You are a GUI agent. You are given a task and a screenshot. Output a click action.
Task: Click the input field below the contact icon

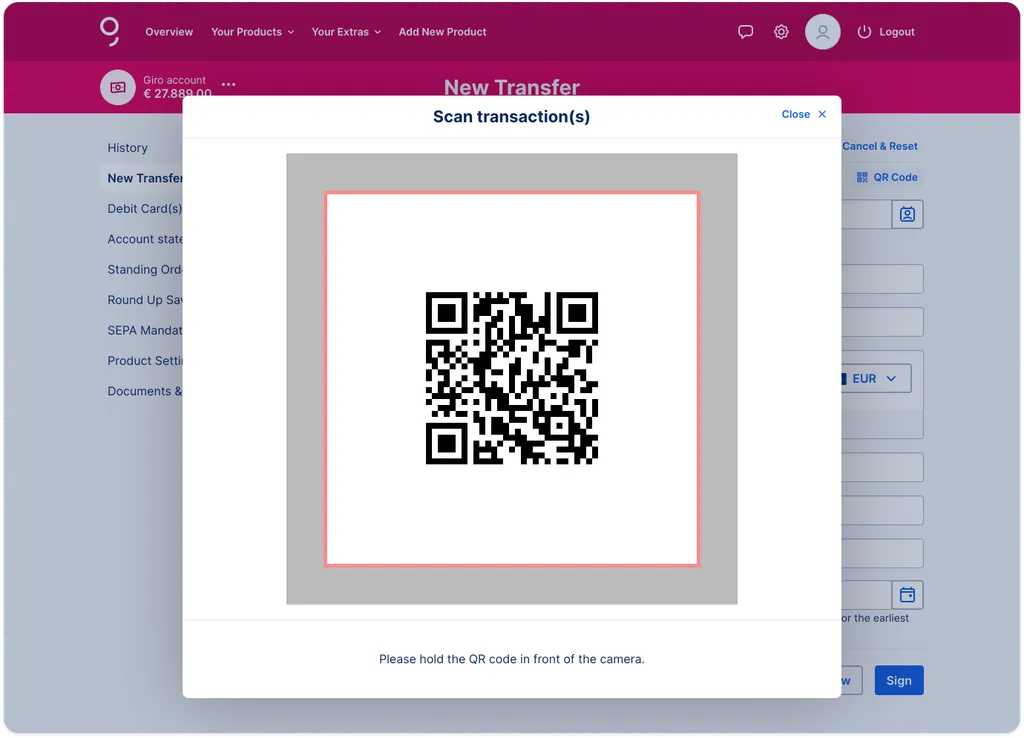tap(882, 279)
